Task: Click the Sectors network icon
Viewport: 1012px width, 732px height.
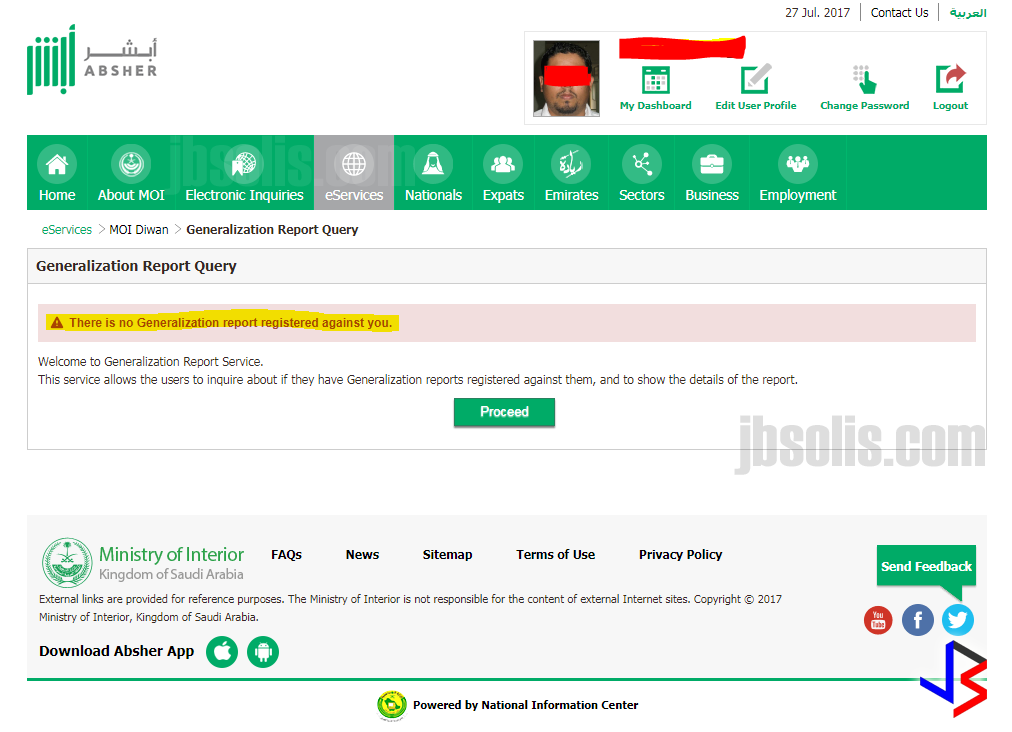Action: tap(642, 164)
